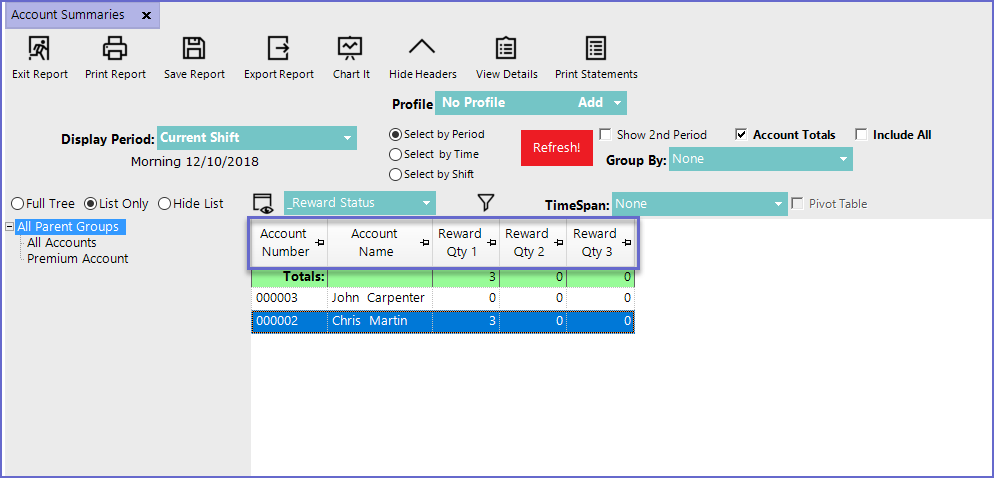
Task: Open the Display Period Current Shift dropdown
Action: [x=257, y=138]
